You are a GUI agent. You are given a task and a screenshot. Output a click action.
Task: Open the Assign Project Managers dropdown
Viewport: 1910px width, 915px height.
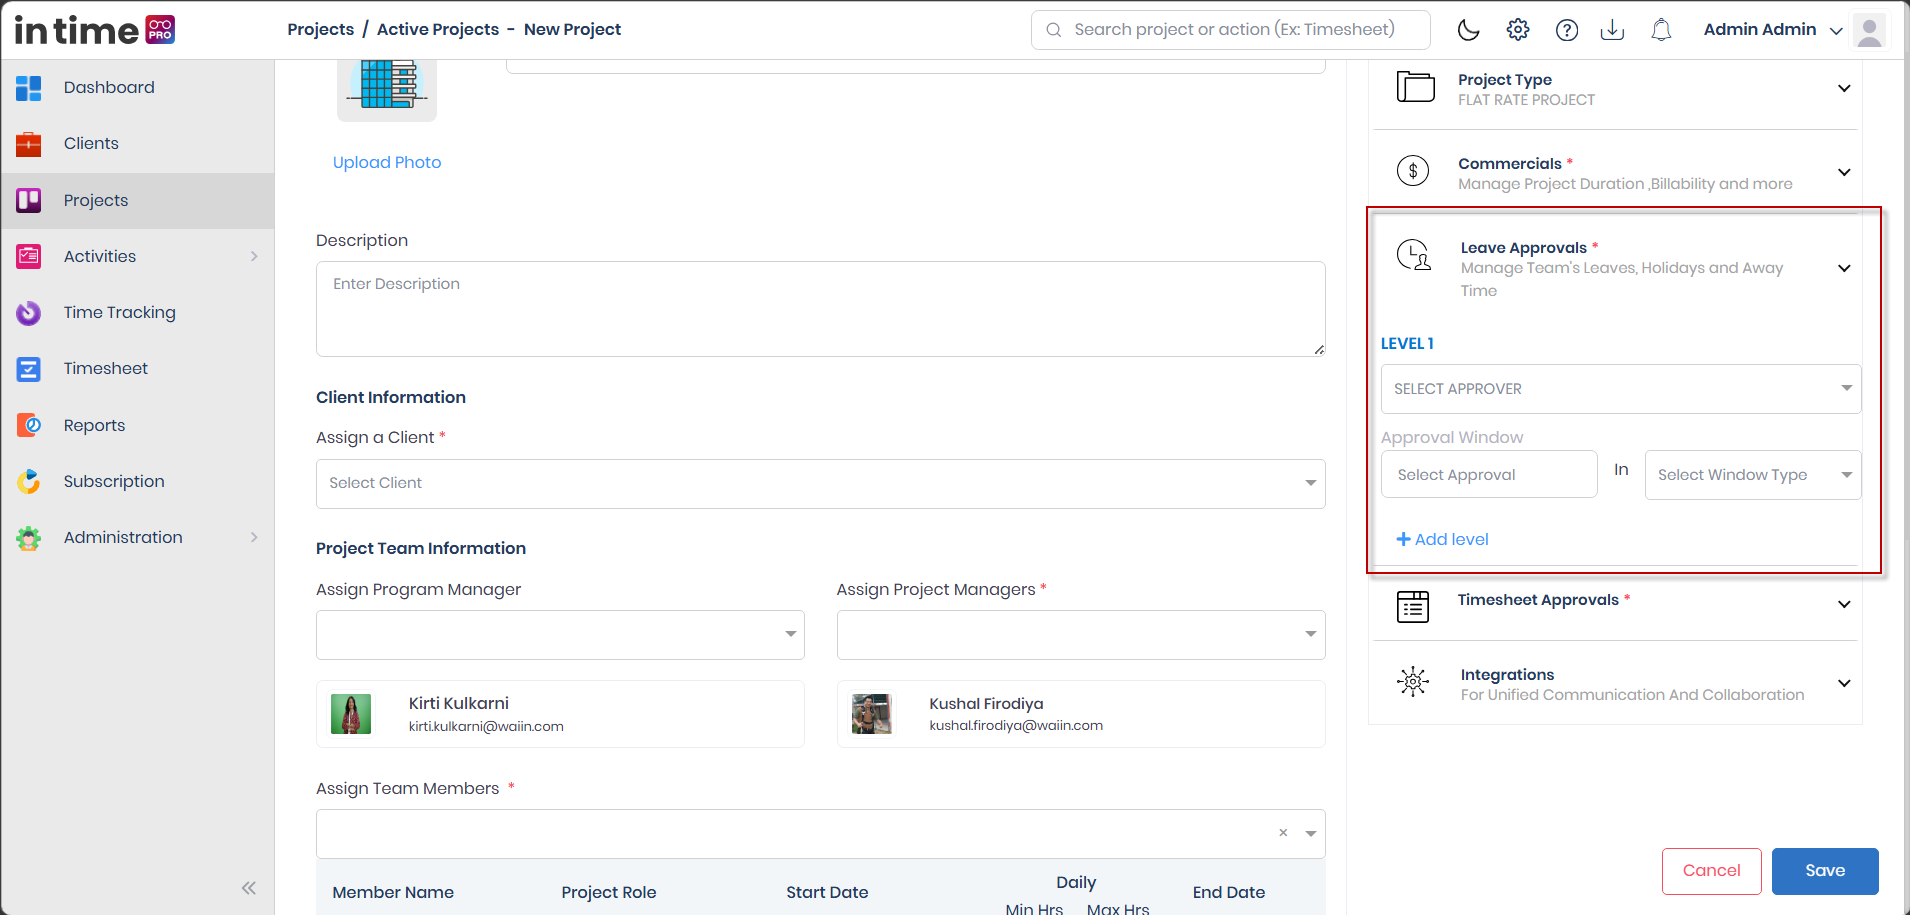1081,635
